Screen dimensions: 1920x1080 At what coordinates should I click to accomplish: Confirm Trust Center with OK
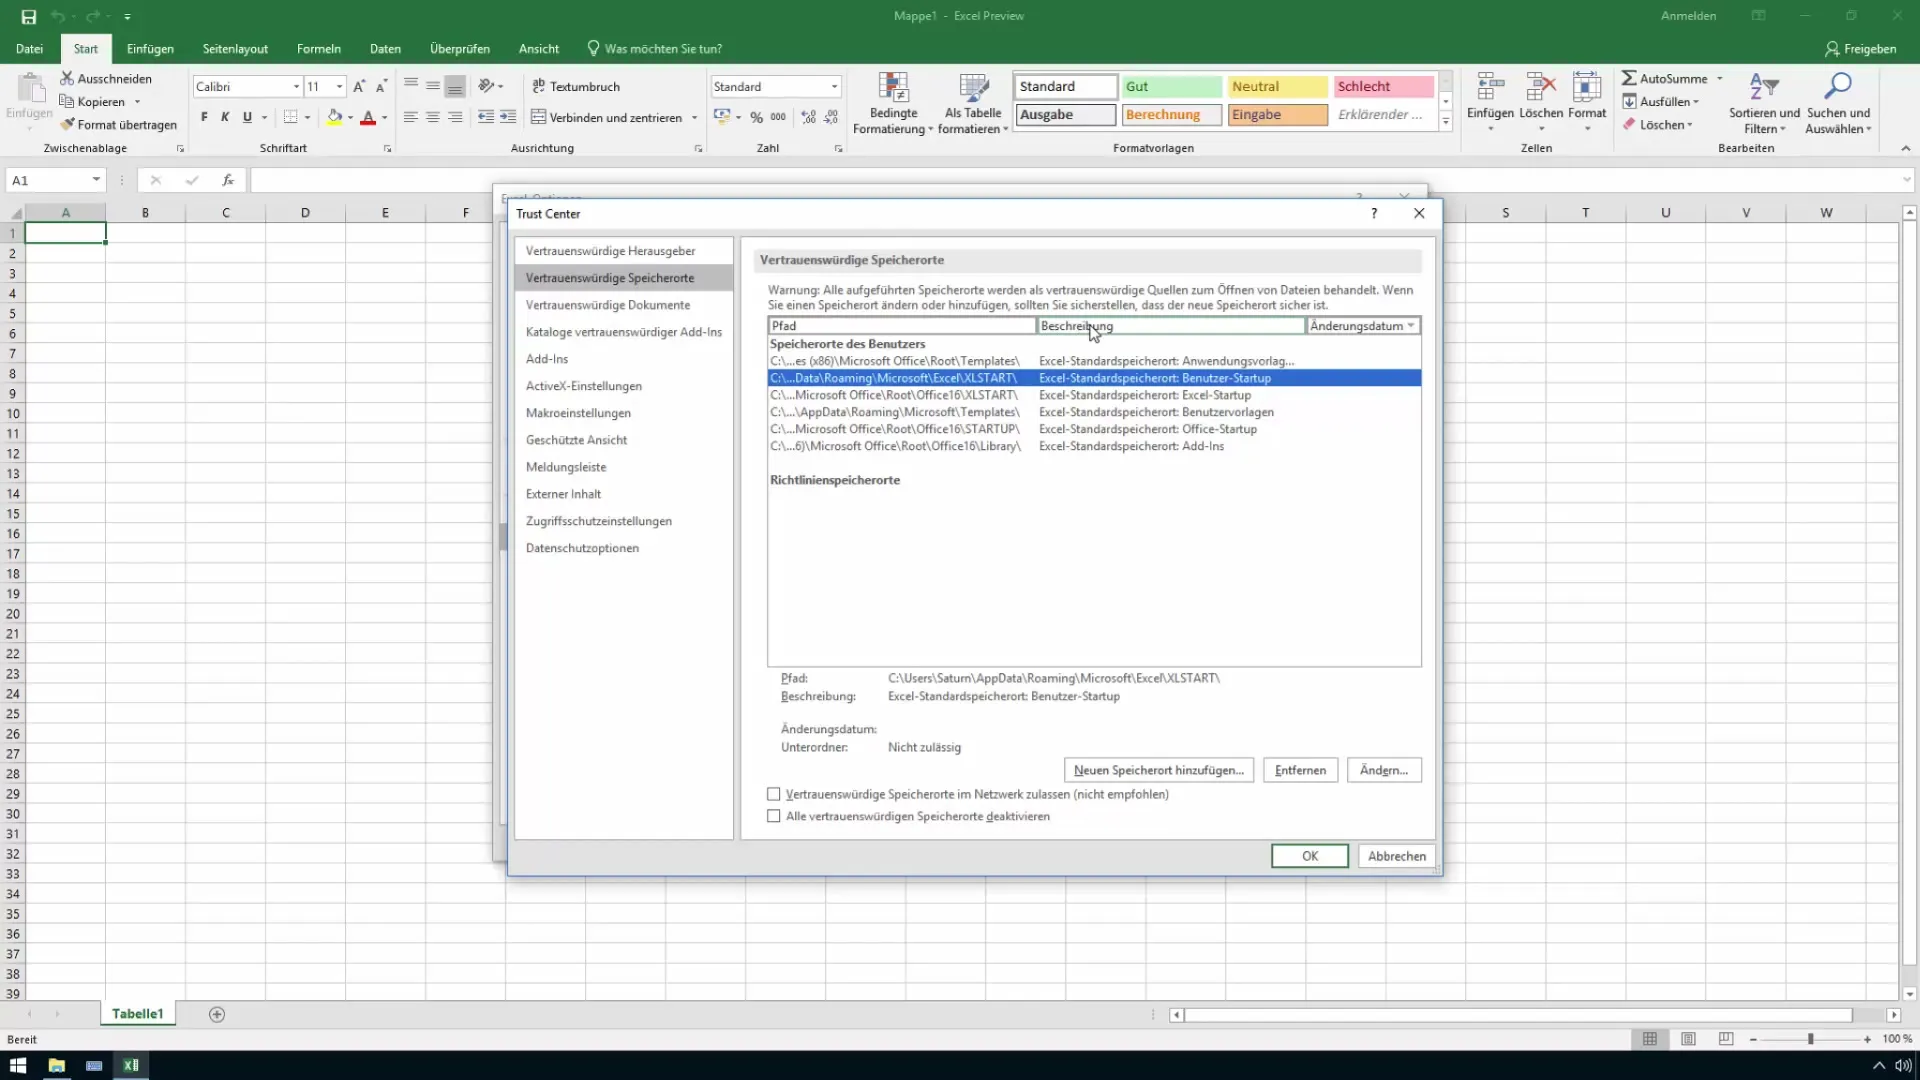[1310, 856]
